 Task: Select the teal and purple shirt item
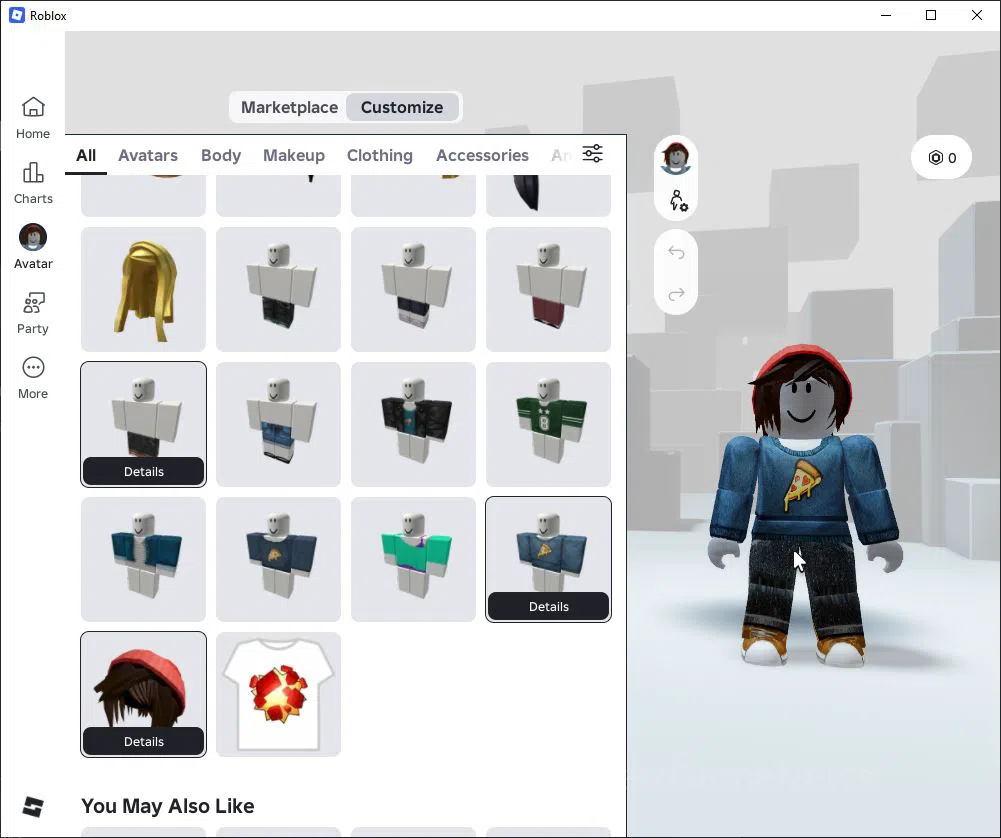(414, 560)
